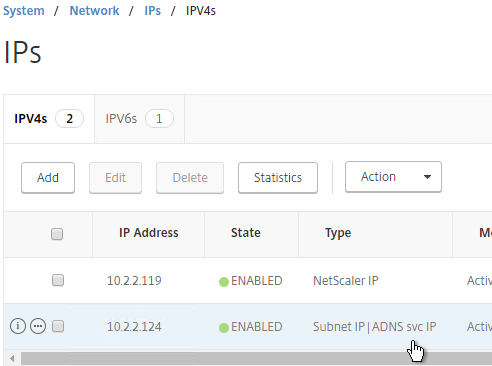Screen dimensions: 492x366
Task: Select the IPV4s tab
Action: 49,119
